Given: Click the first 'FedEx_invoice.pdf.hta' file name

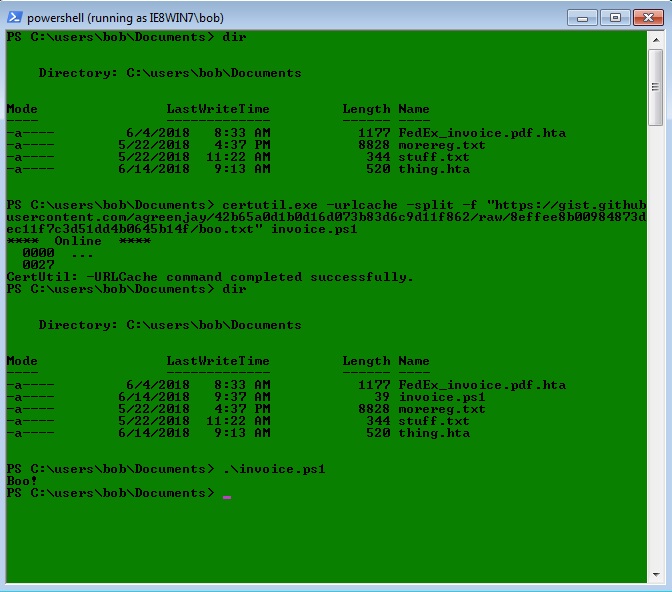Looking at the screenshot, I should [x=482, y=133].
